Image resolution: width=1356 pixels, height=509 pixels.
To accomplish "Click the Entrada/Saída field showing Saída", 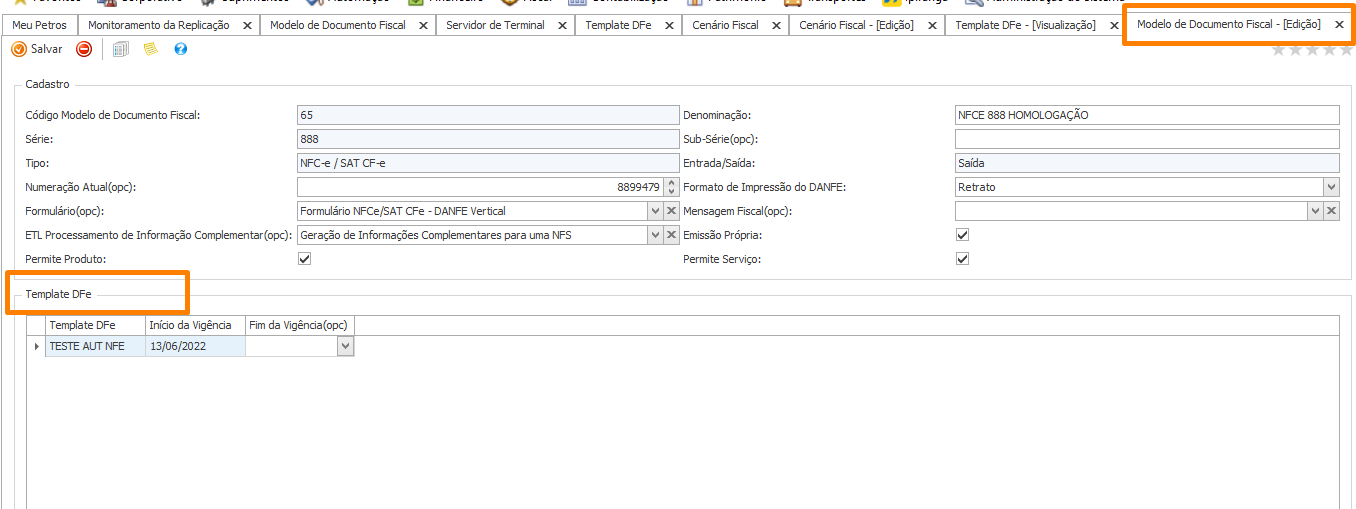I will [x=1147, y=163].
